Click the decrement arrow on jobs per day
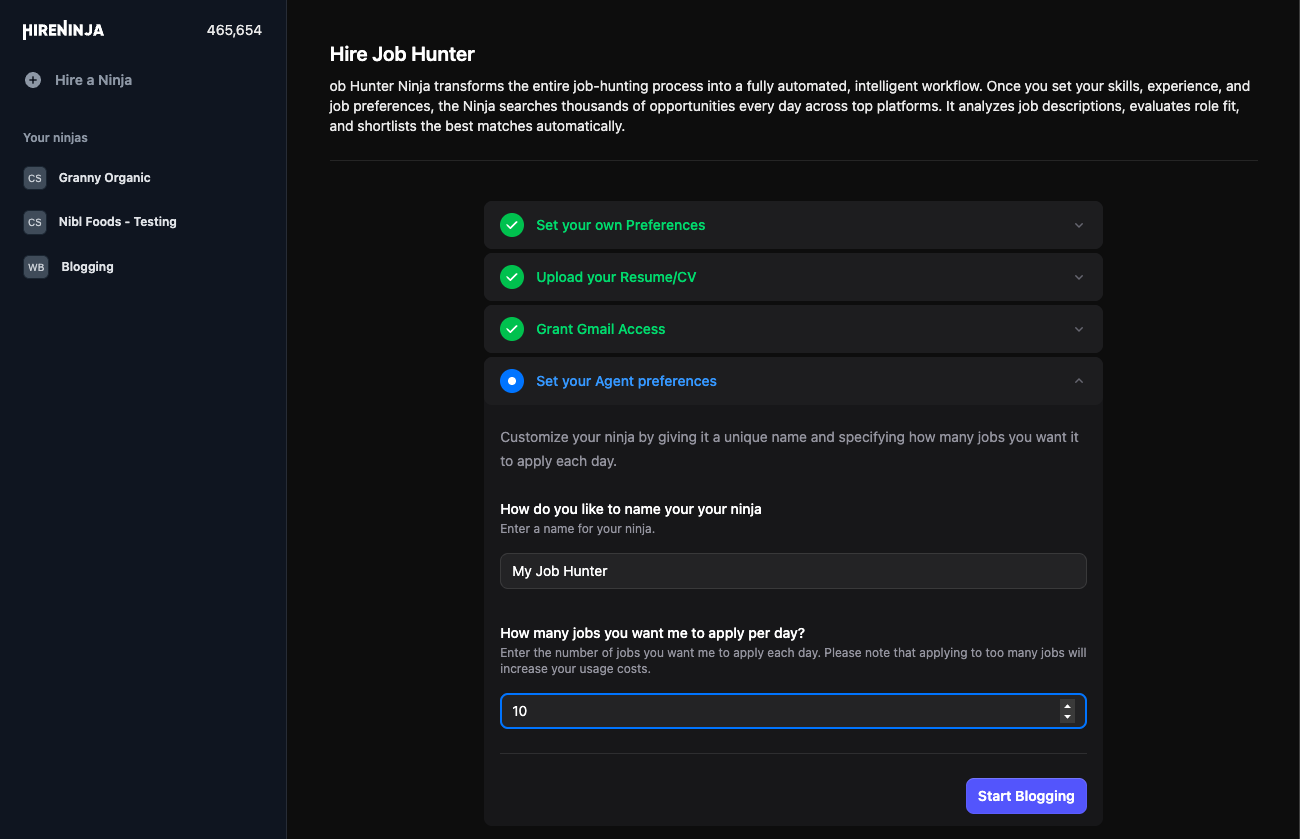 [1068, 716]
